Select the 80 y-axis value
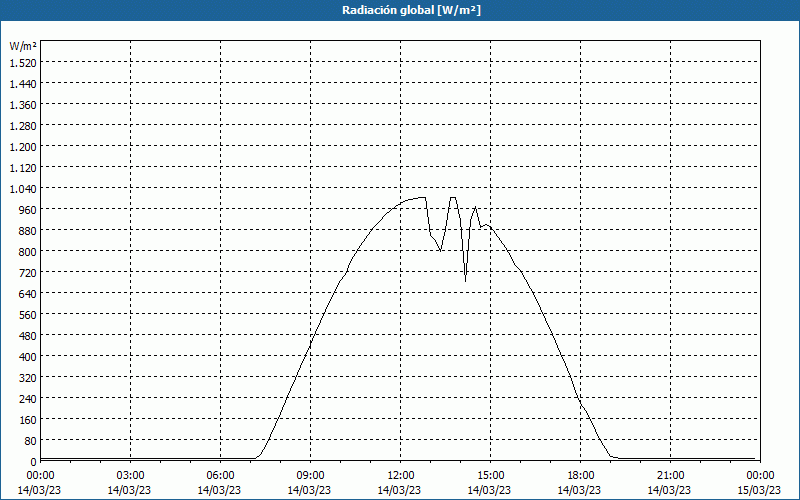This screenshot has height=500, width=800. [30, 441]
